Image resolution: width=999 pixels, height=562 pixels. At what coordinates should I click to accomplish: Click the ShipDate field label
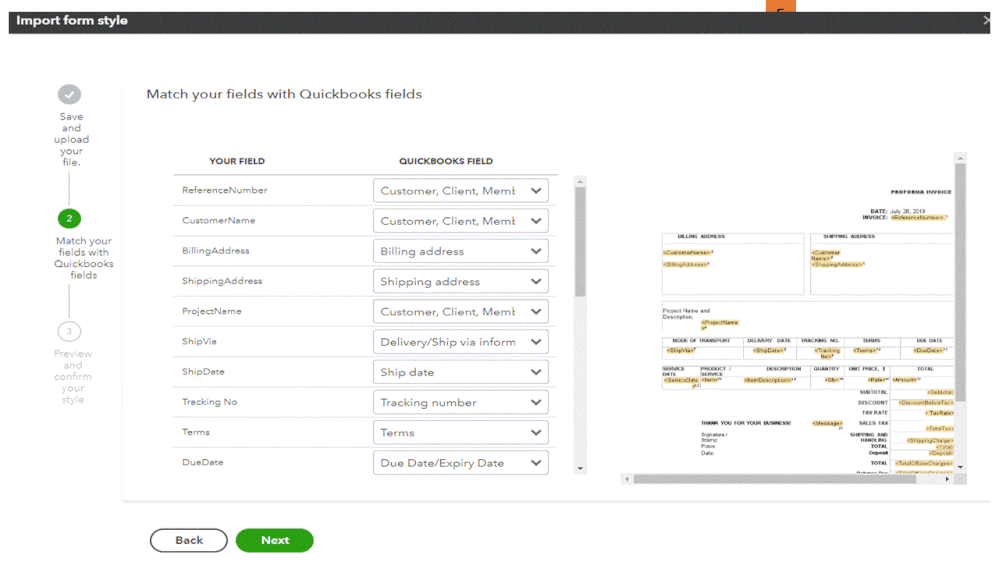(x=203, y=372)
